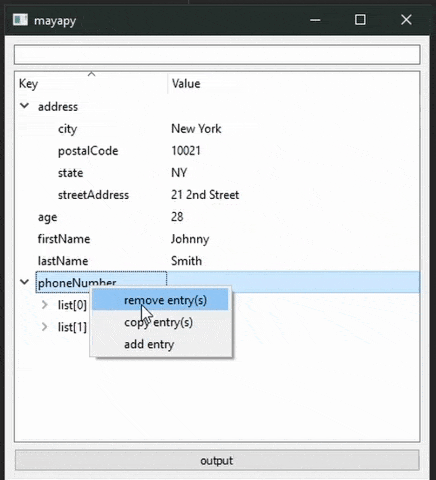Viewport: 436px width, 480px height.
Task: Sort by the Key column header
Action: coord(91,83)
